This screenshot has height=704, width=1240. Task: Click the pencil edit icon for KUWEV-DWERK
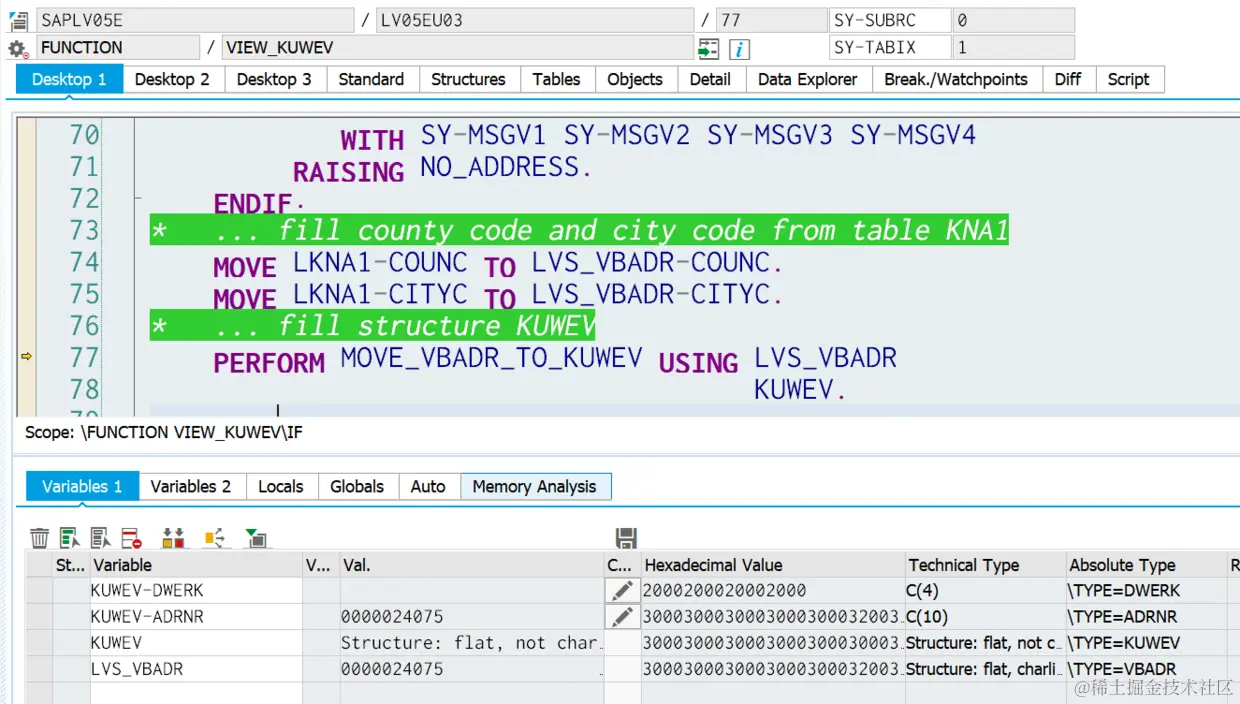[x=622, y=591]
